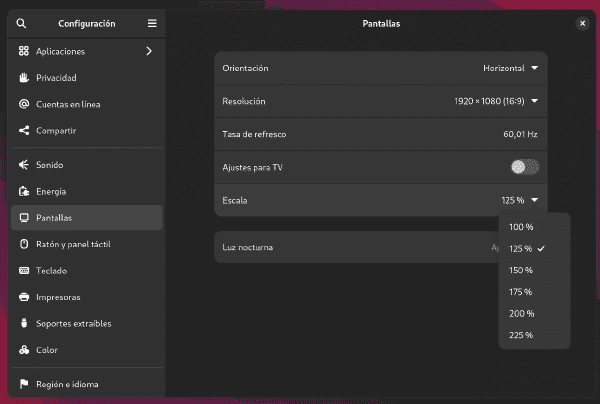Click the Cuentas en línea at-sign icon
600x404 pixels.
tap(24, 104)
